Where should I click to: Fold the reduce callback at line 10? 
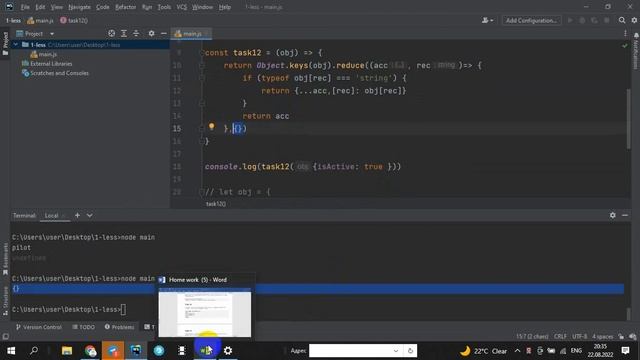click(x=202, y=65)
